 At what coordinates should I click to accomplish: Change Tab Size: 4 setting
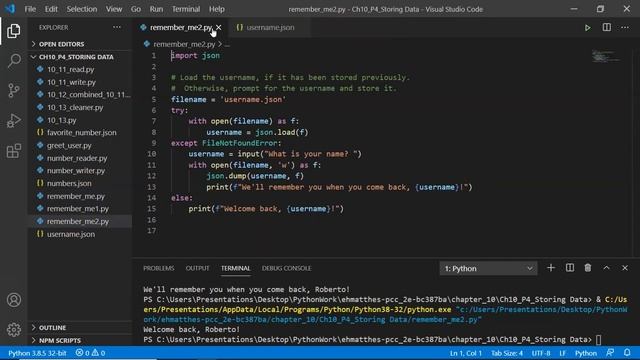point(507,353)
